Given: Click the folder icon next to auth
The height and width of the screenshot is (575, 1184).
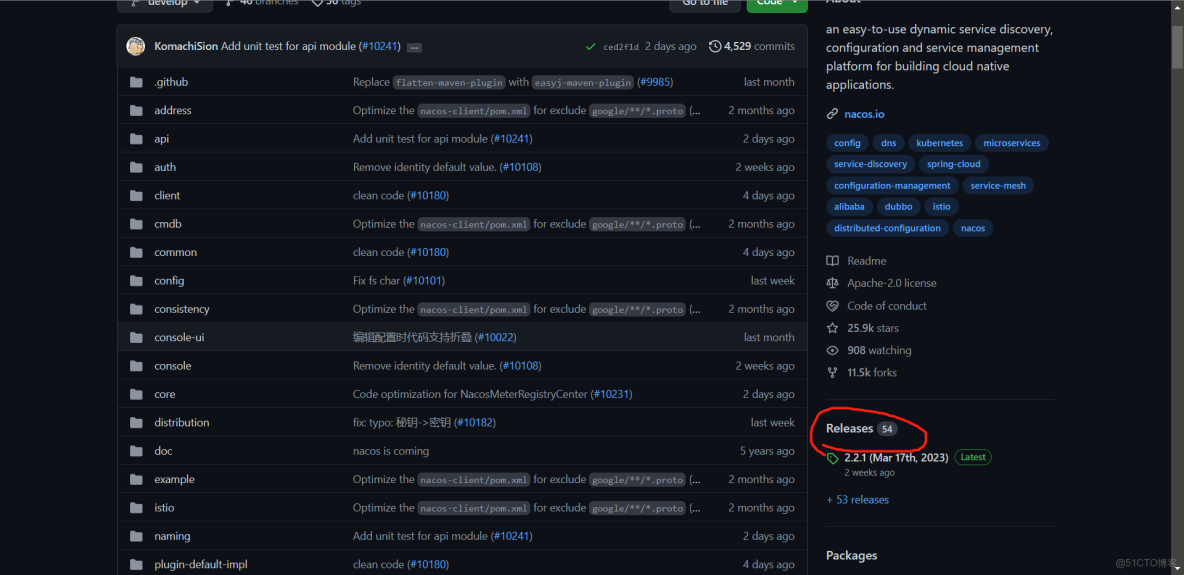Looking at the screenshot, I should (x=136, y=167).
